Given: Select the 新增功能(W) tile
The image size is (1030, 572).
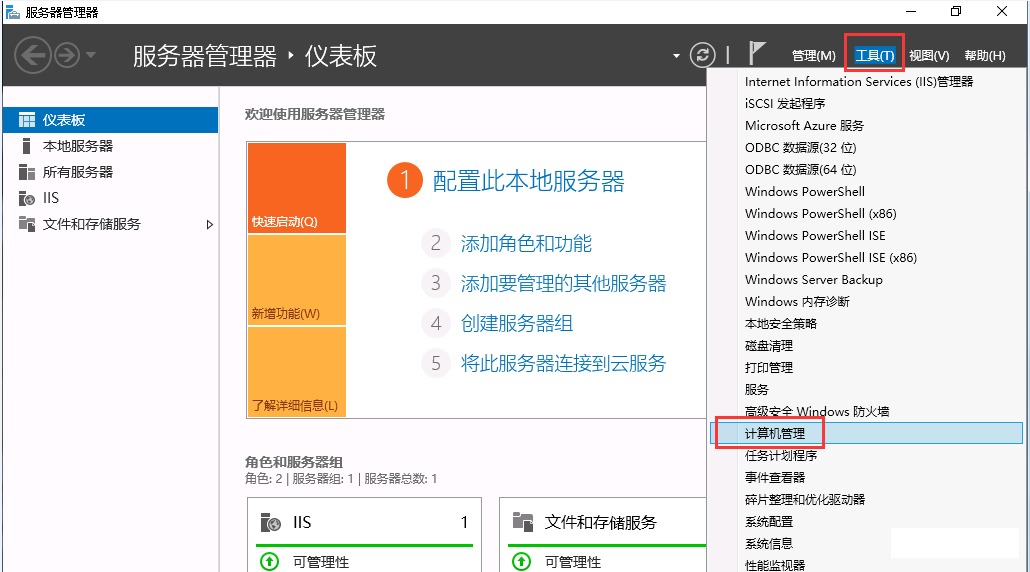Looking at the screenshot, I should tap(296, 280).
